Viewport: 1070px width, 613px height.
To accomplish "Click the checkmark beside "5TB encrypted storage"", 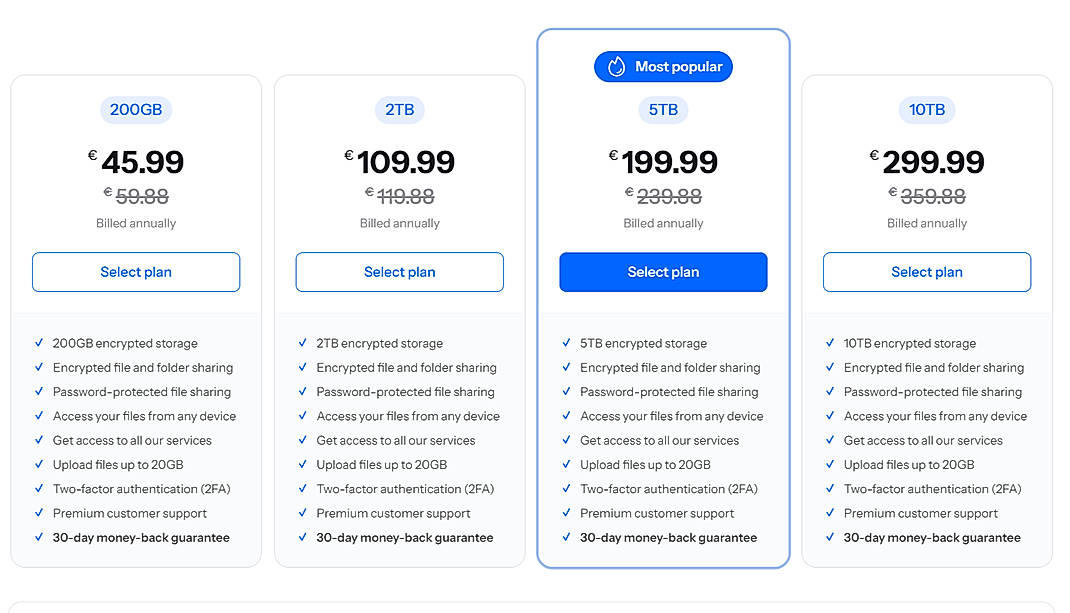I will click(x=567, y=343).
